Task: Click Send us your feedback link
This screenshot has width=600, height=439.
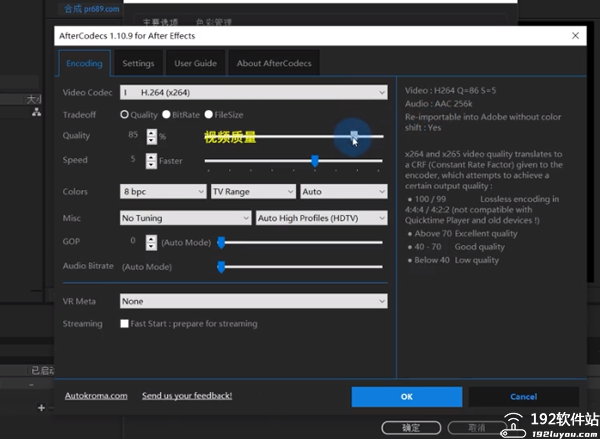Action: coord(187,396)
